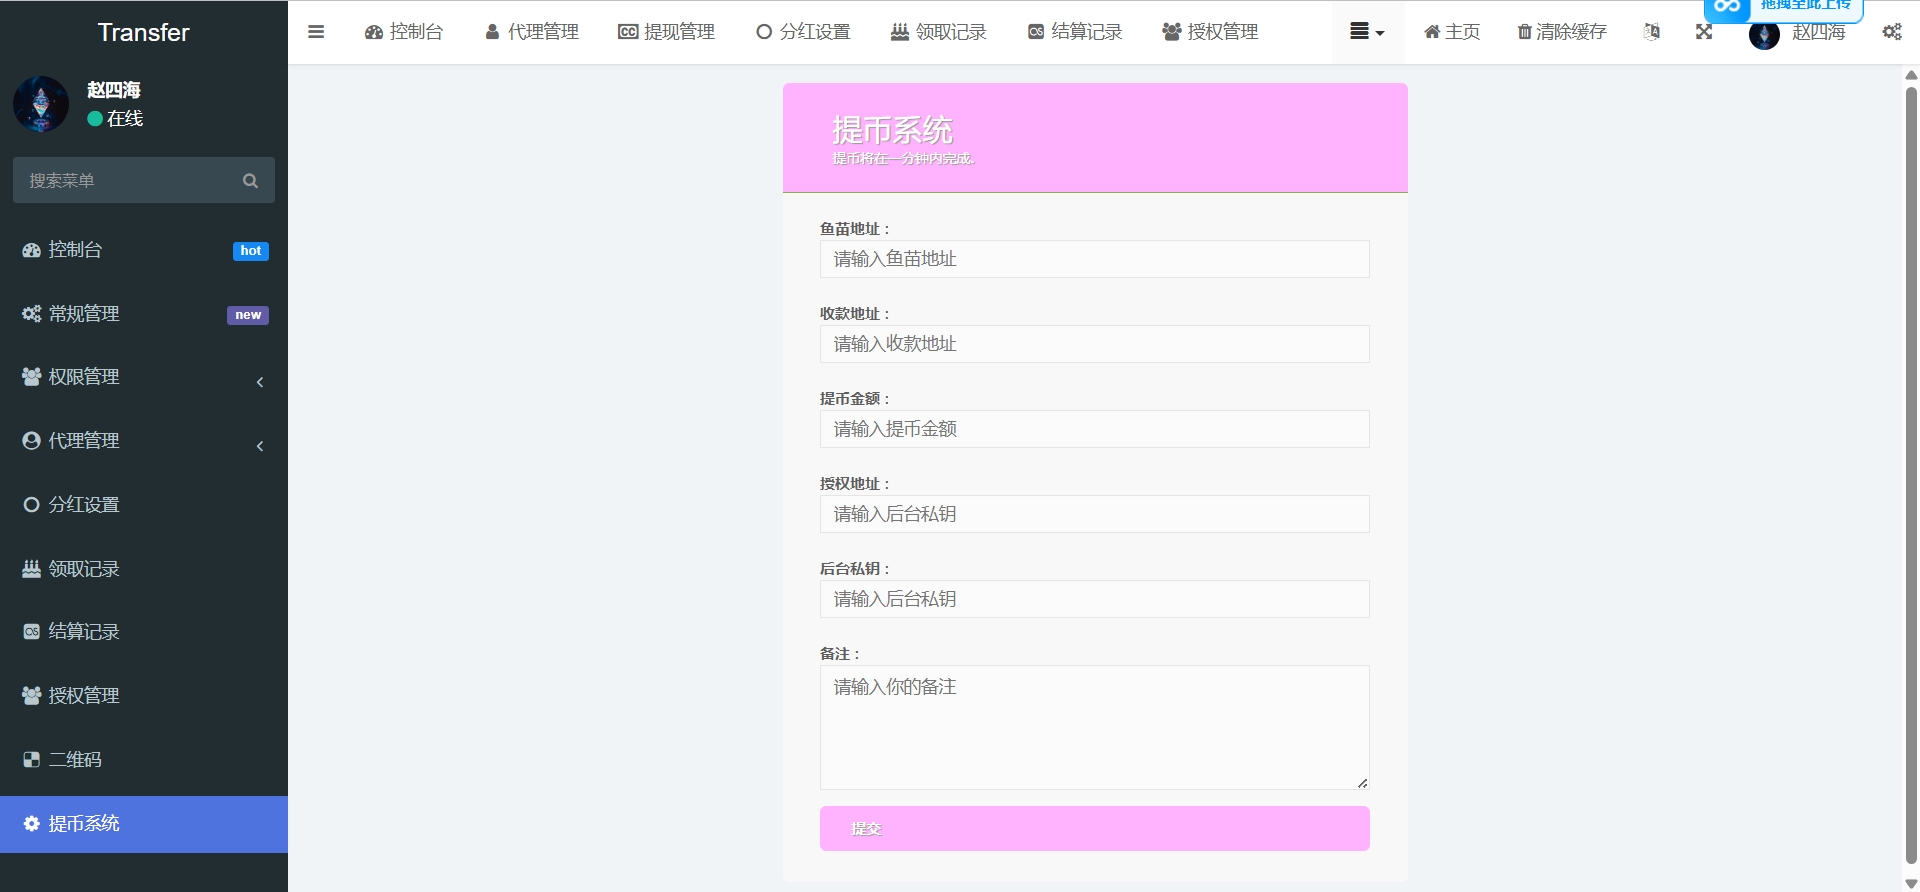Click the vertical page scrollbar
The width and height of the screenshot is (1920, 892).
click(x=1911, y=470)
